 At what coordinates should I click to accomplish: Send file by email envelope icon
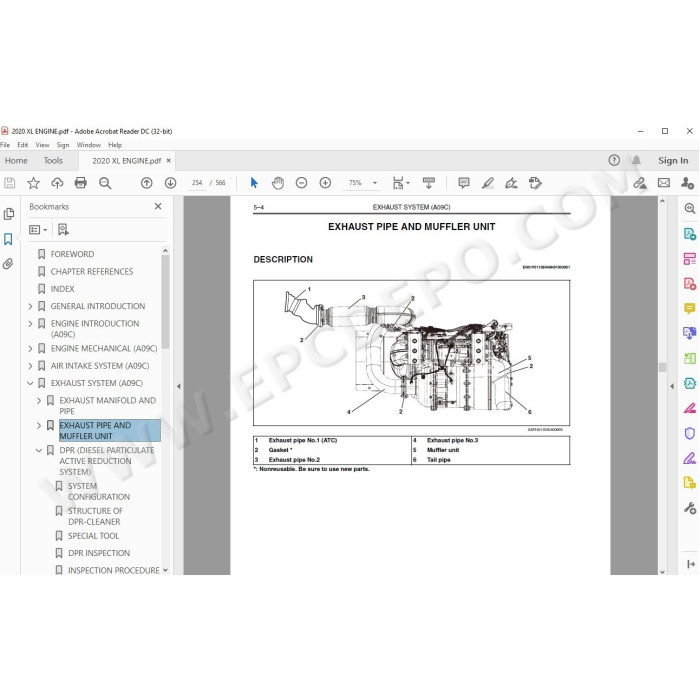[x=664, y=183]
